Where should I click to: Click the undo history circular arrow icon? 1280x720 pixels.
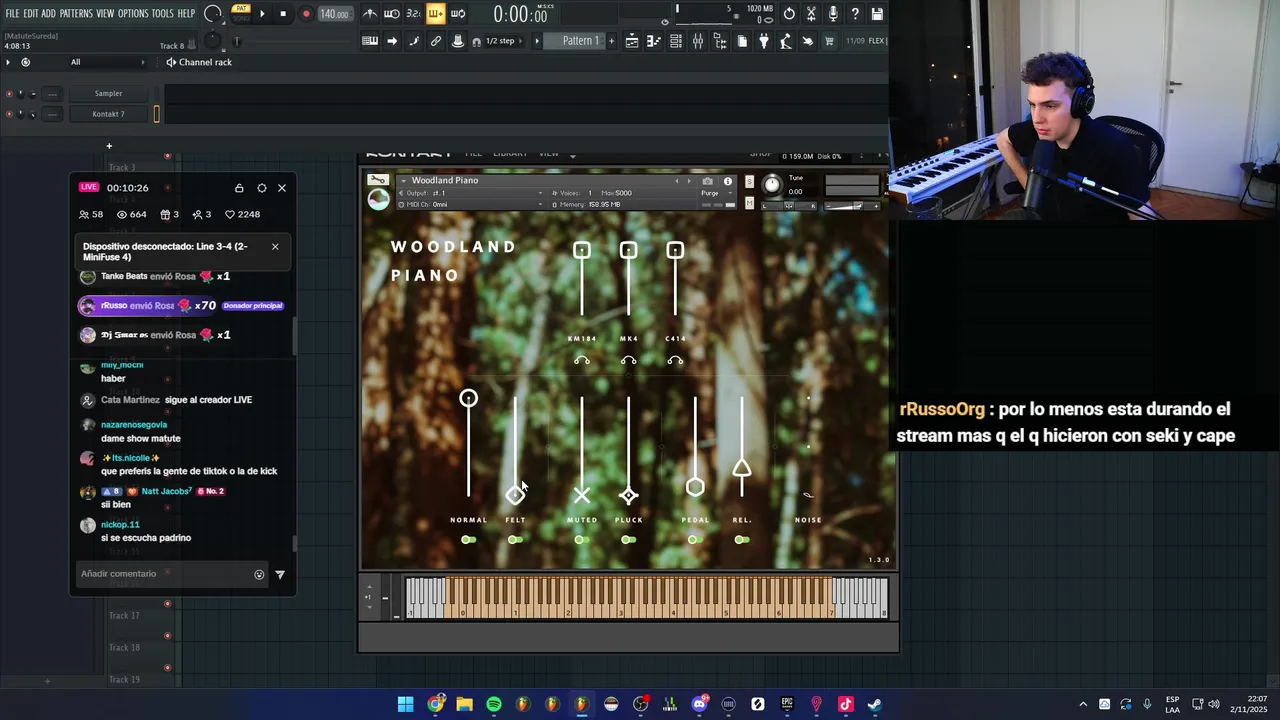(789, 14)
